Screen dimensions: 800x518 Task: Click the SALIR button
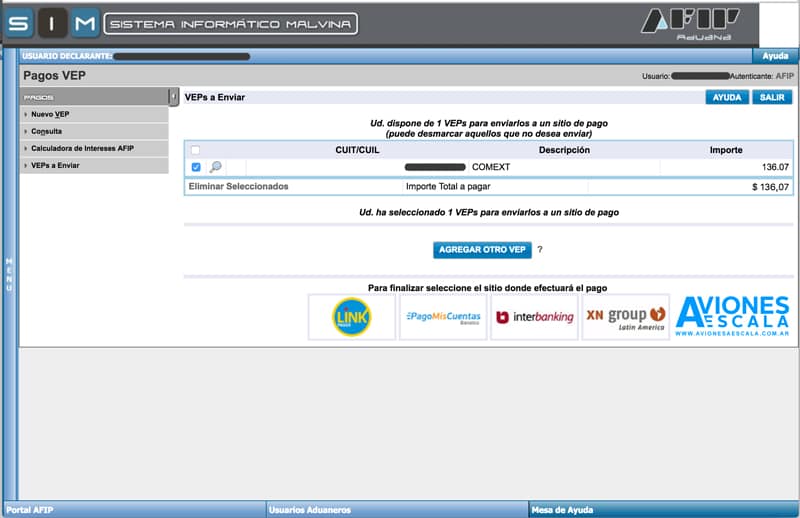[772, 97]
